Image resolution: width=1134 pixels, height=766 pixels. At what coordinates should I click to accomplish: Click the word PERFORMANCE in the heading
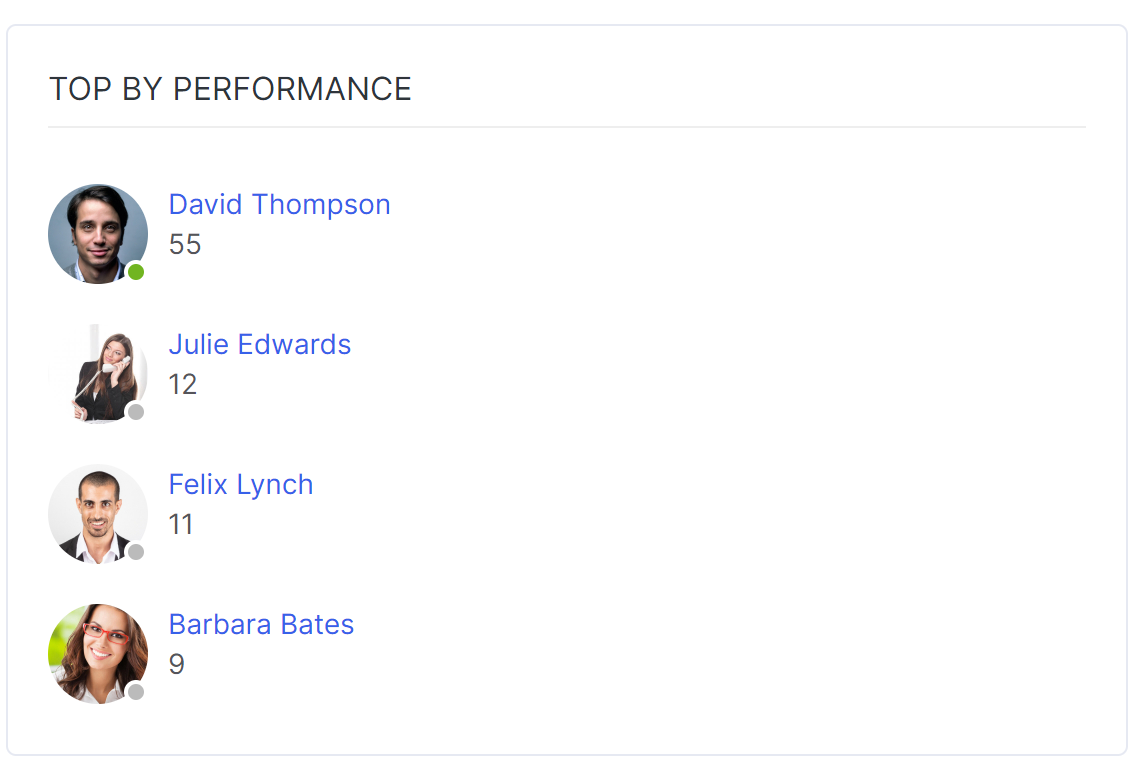(x=291, y=89)
